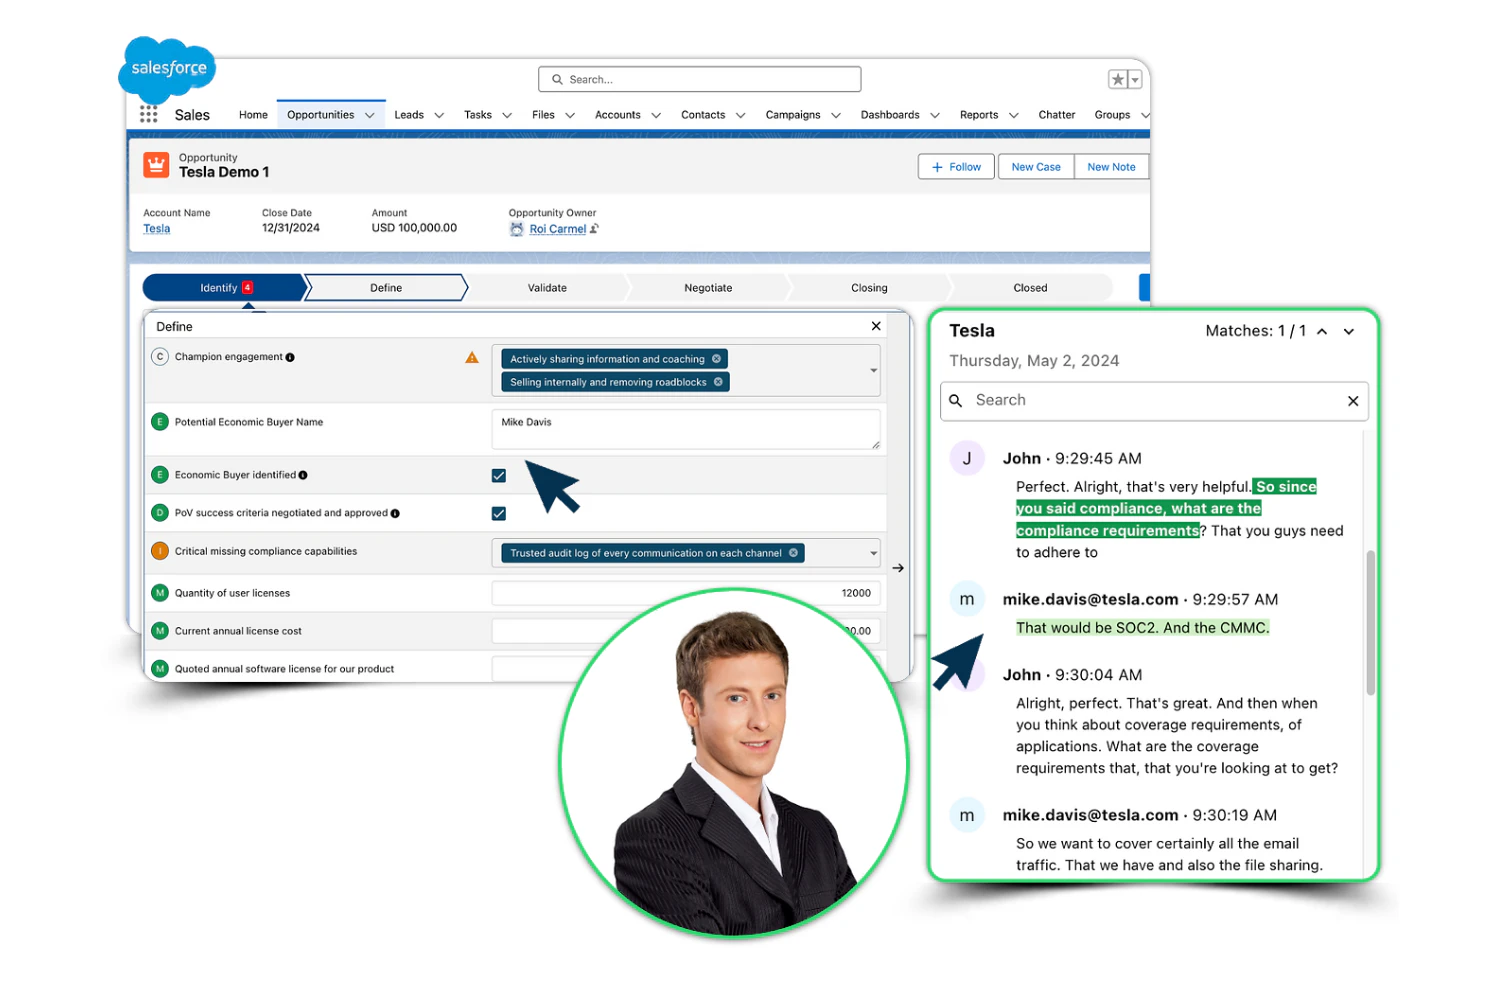Click the favorite star icon

point(1116,78)
